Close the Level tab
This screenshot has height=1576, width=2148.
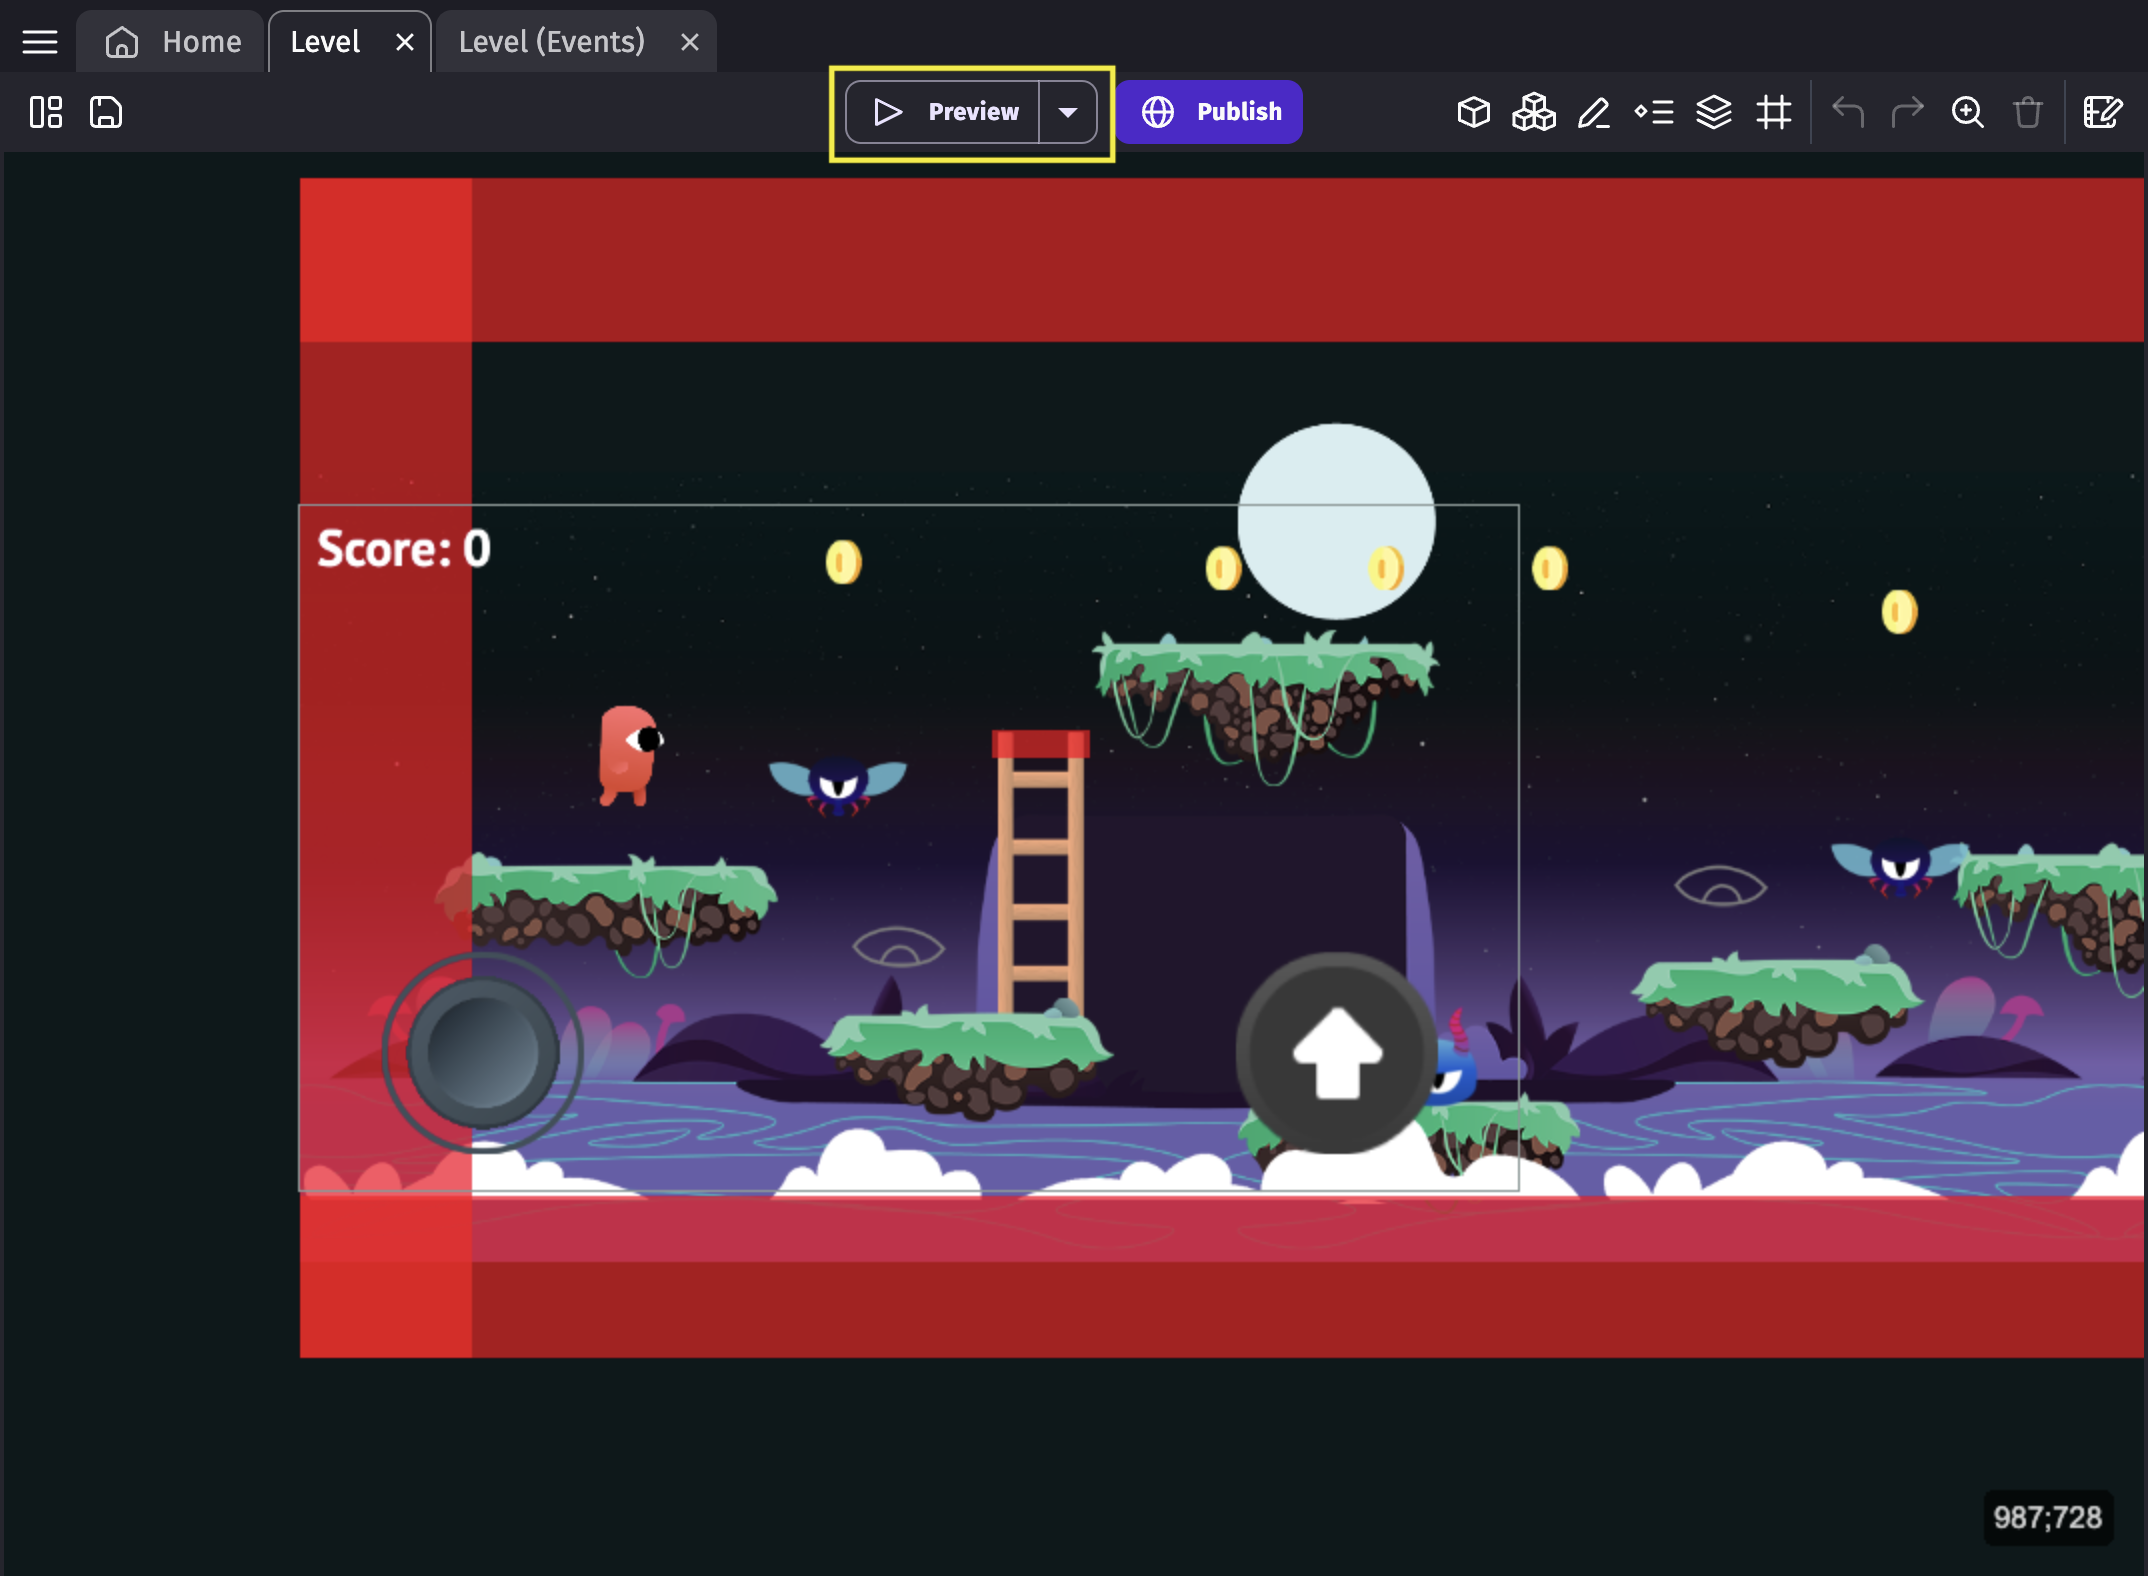405,42
